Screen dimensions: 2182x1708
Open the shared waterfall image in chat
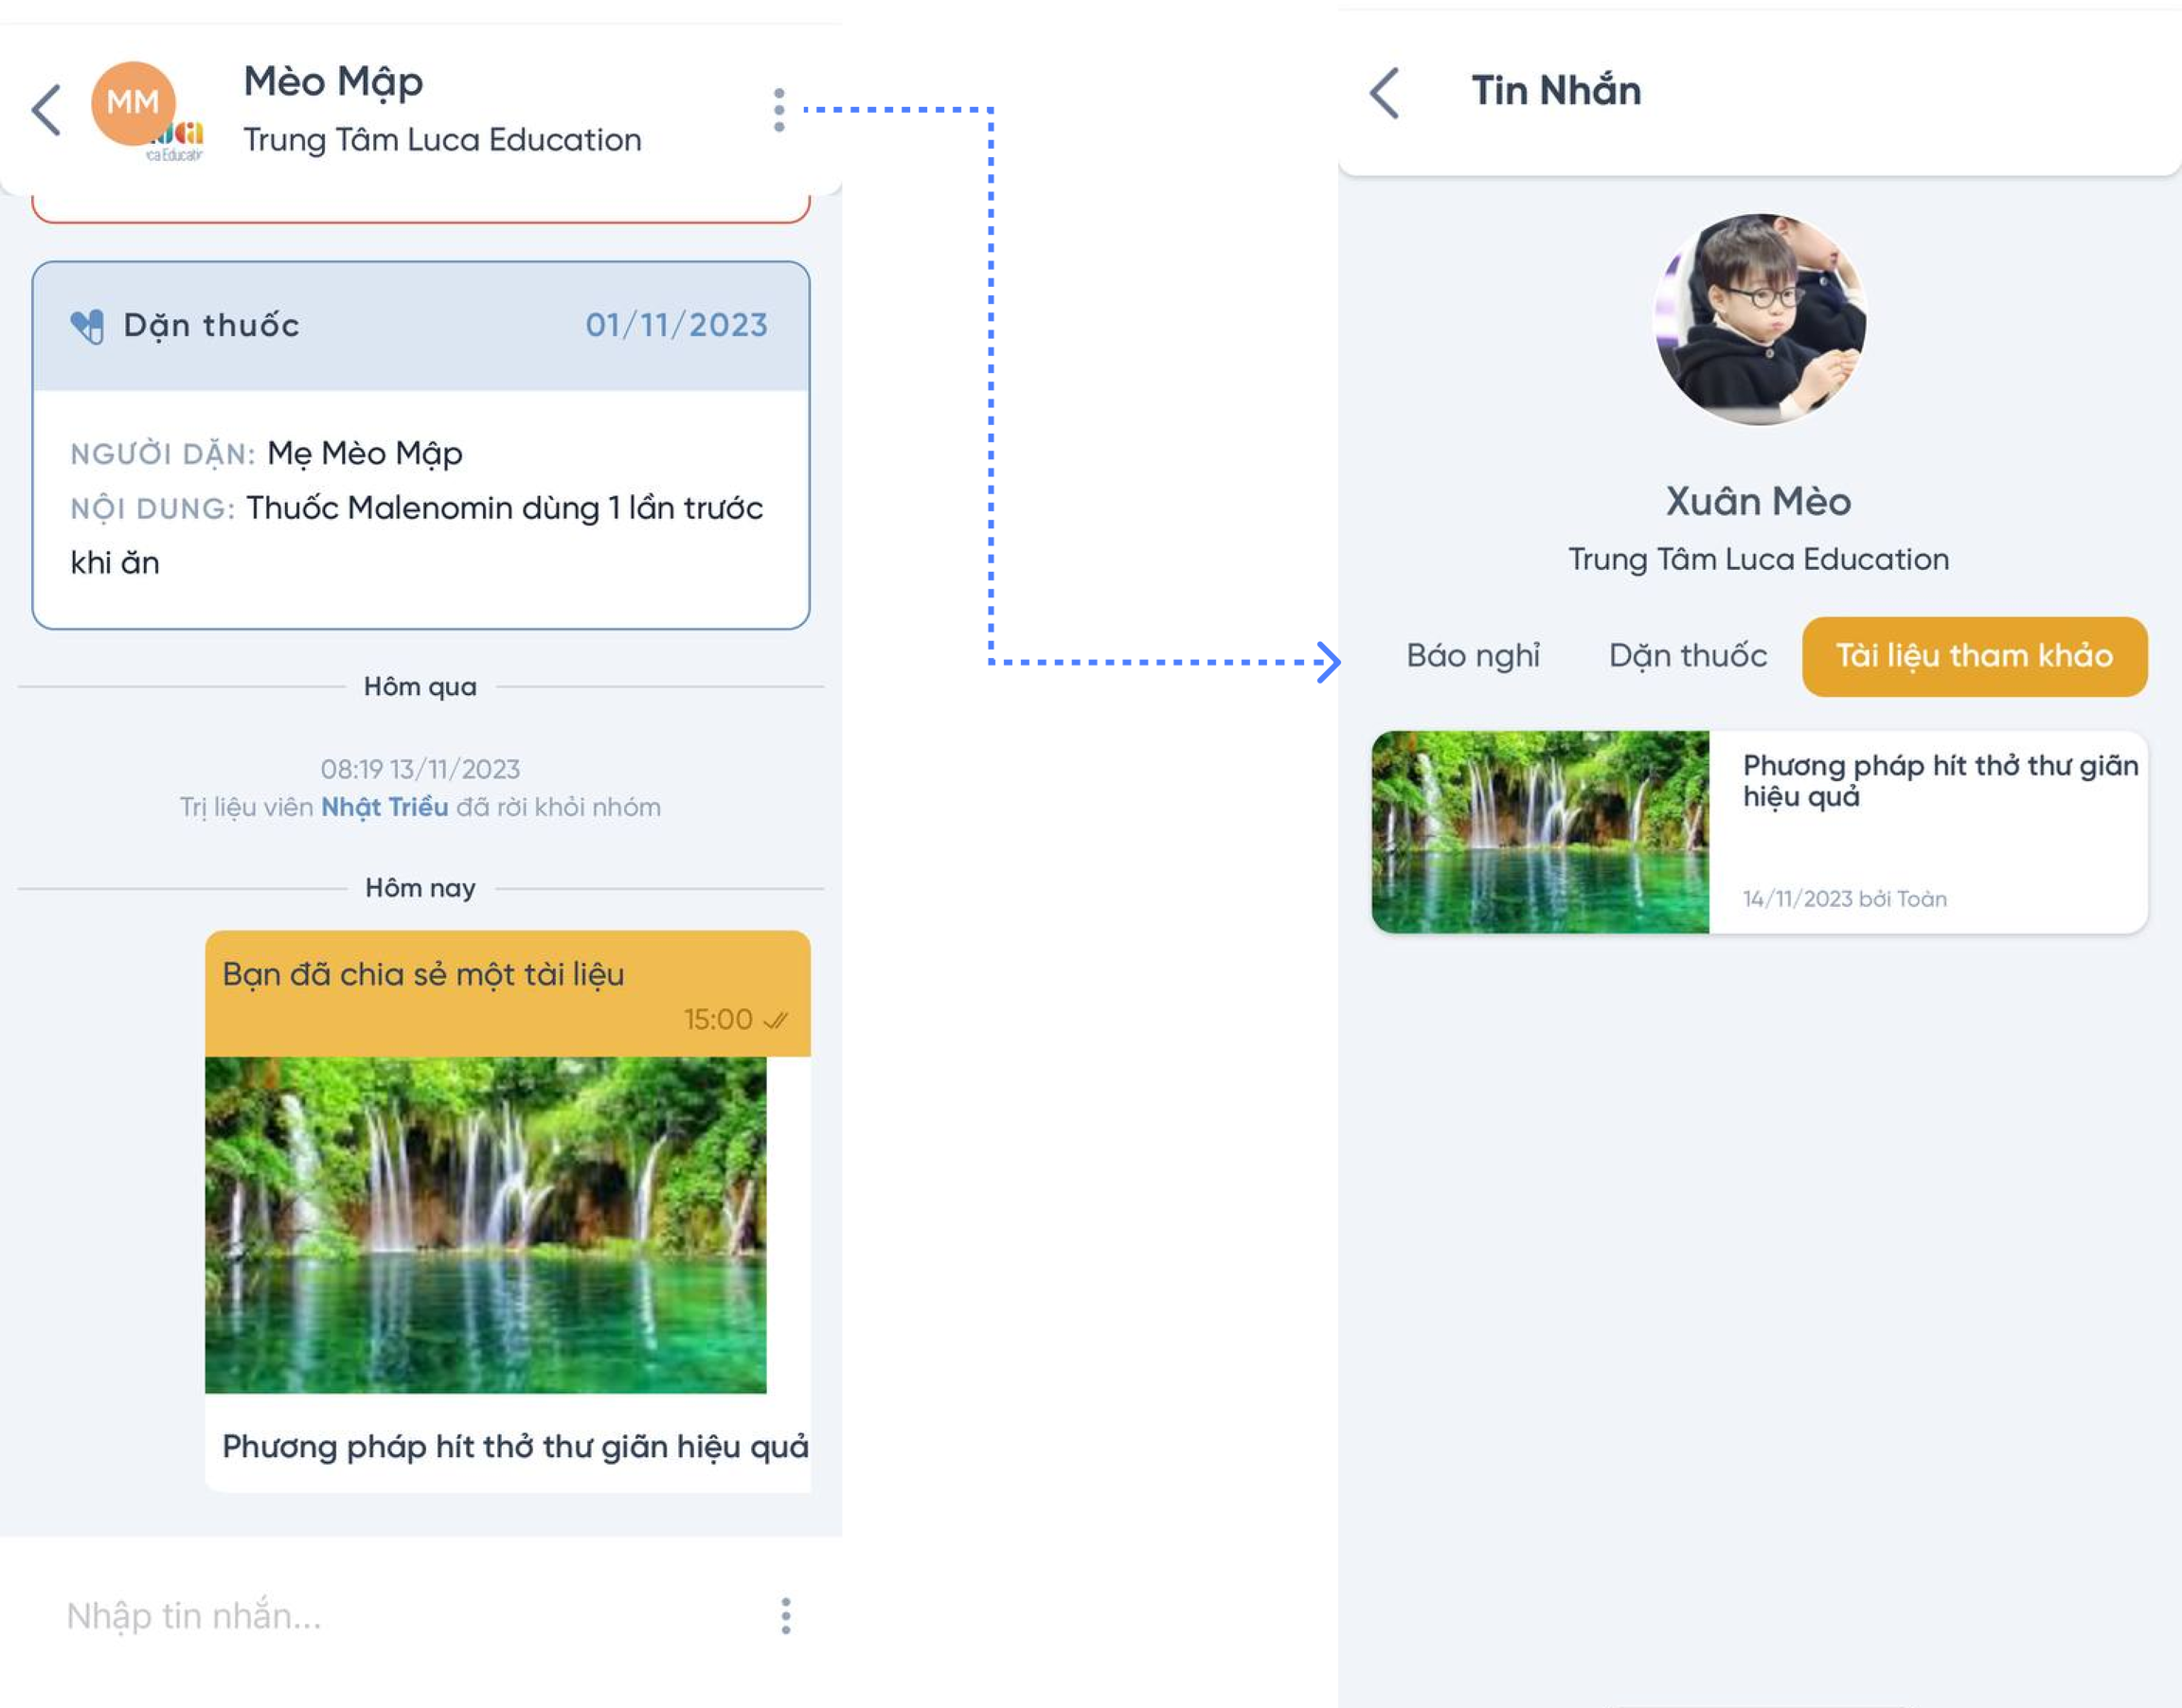pyautogui.click(x=486, y=1224)
